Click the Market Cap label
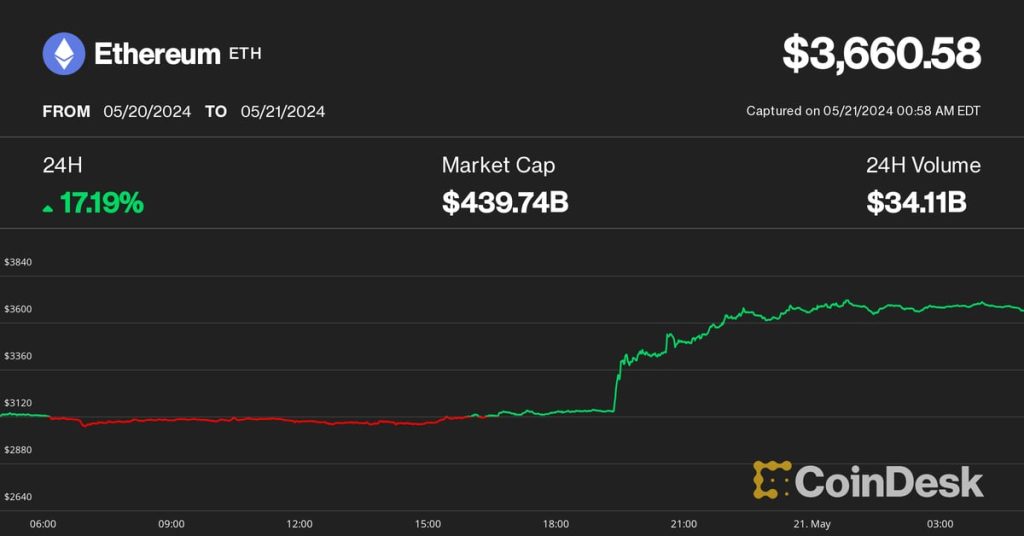 coord(498,166)
